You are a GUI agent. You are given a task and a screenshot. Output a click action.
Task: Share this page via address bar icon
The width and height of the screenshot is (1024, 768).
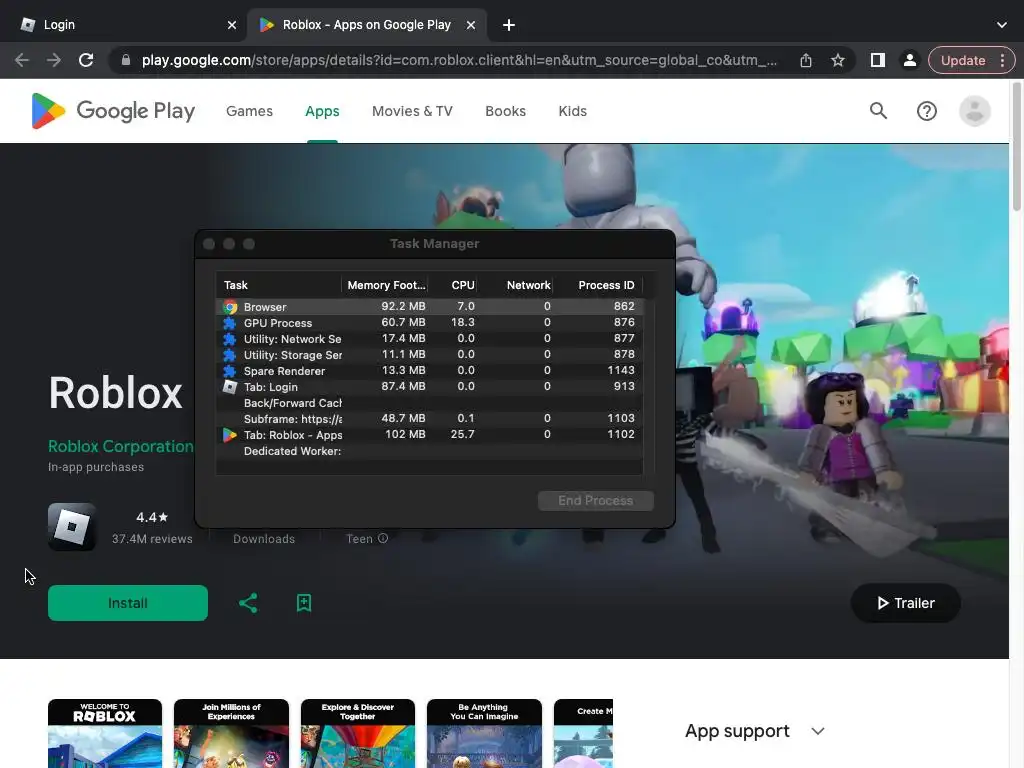[806, 60]
